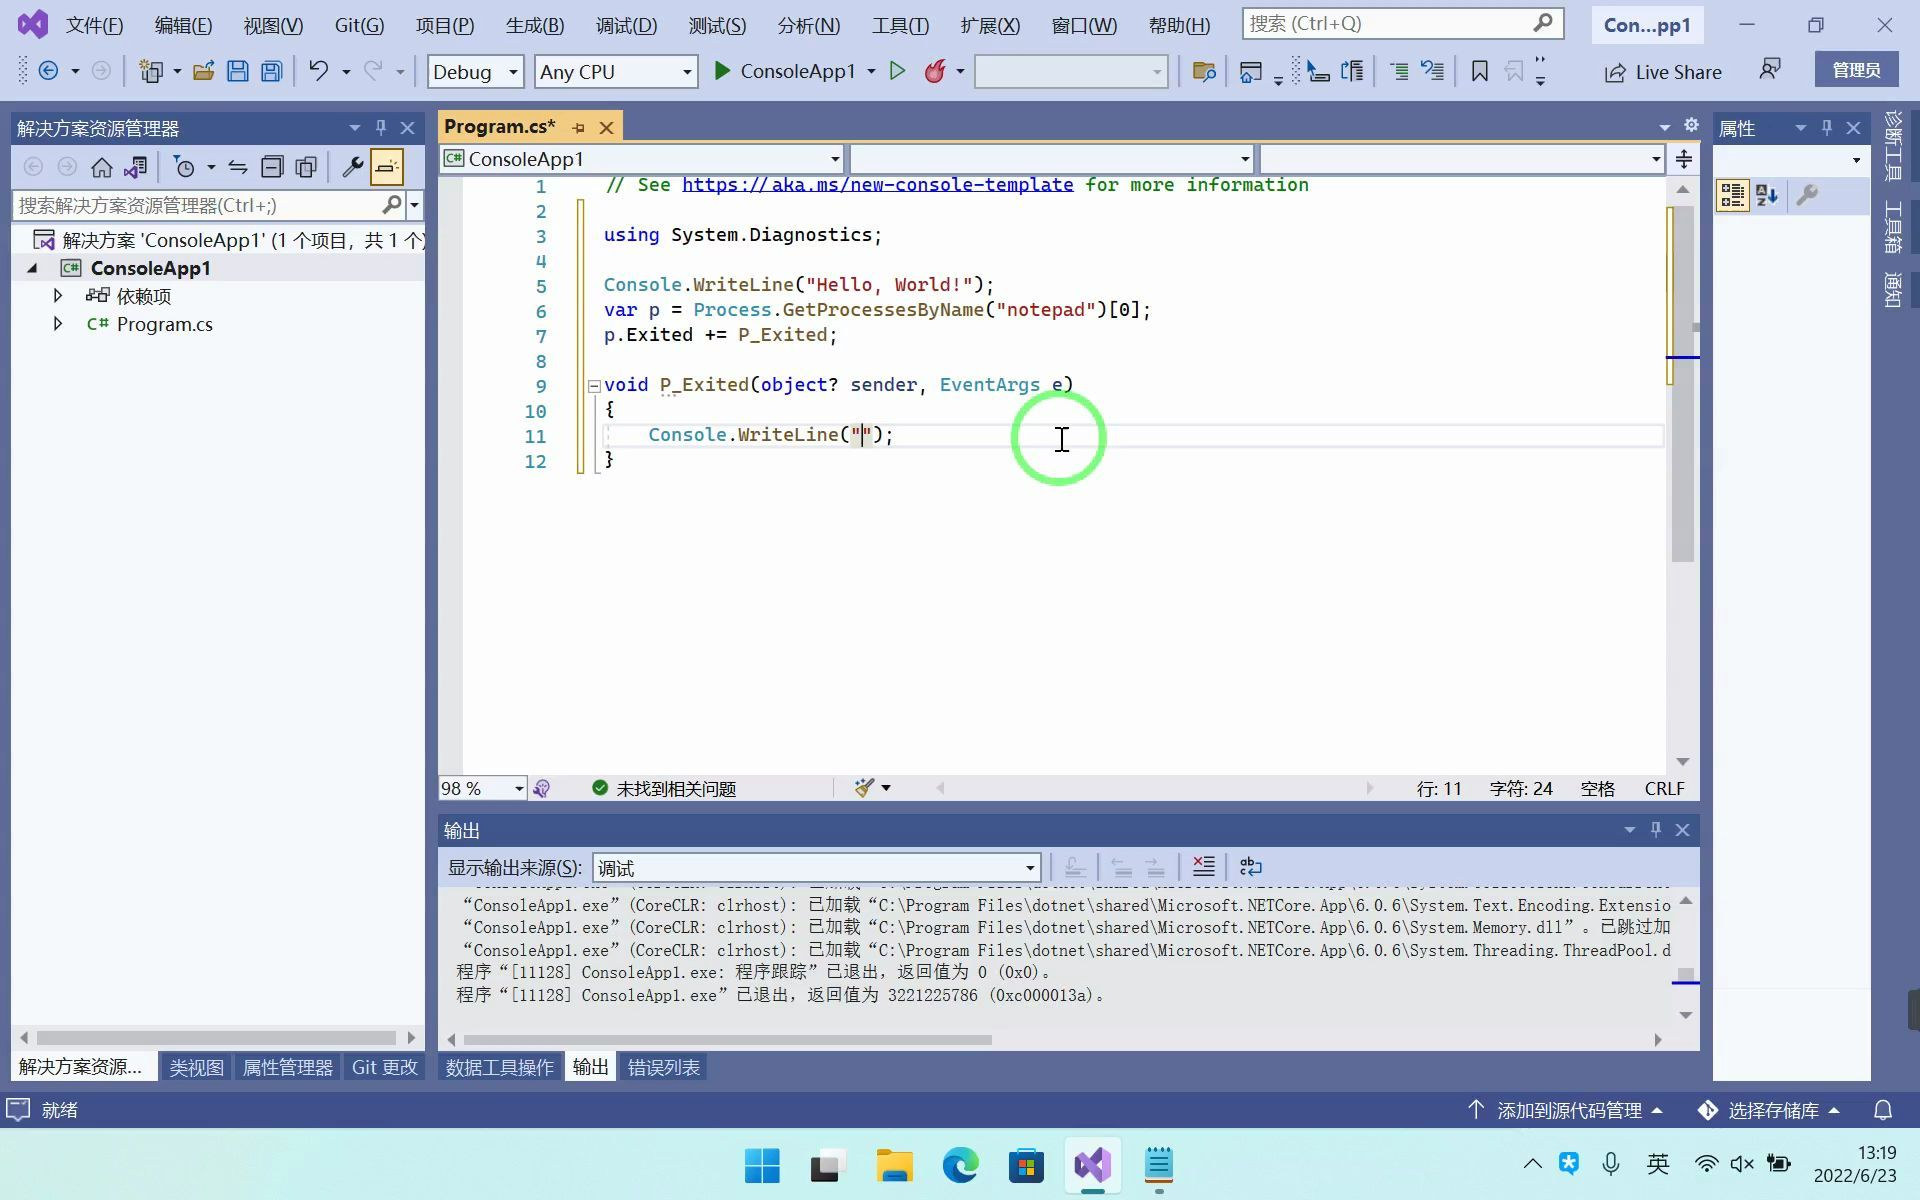
Task: Click the bookmark toggle icon in toolbar
Action: pyautogui.click(x=1479, y=71)
